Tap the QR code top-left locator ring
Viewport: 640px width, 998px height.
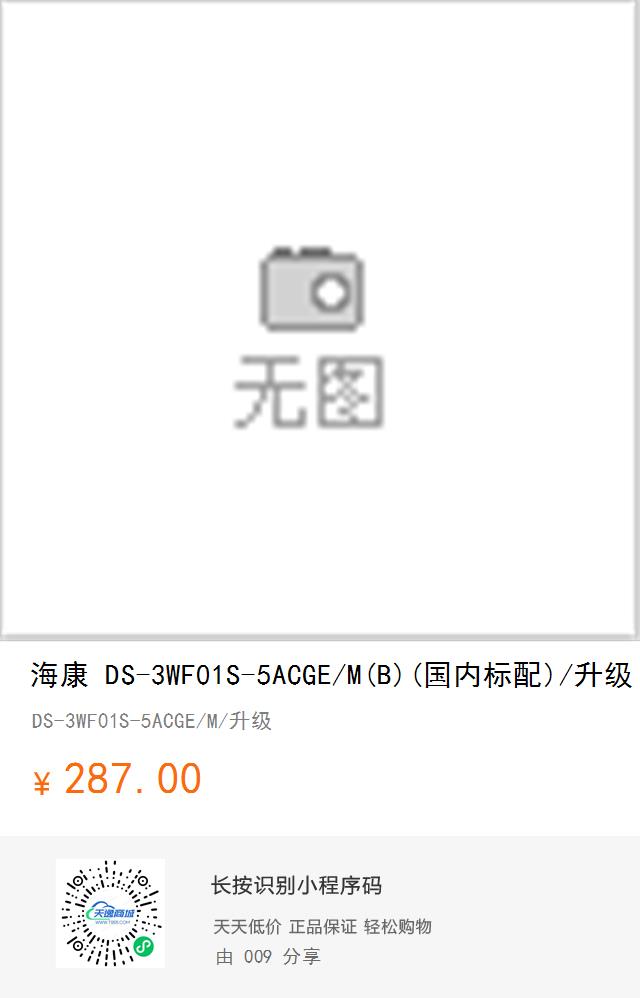[79, 881]
